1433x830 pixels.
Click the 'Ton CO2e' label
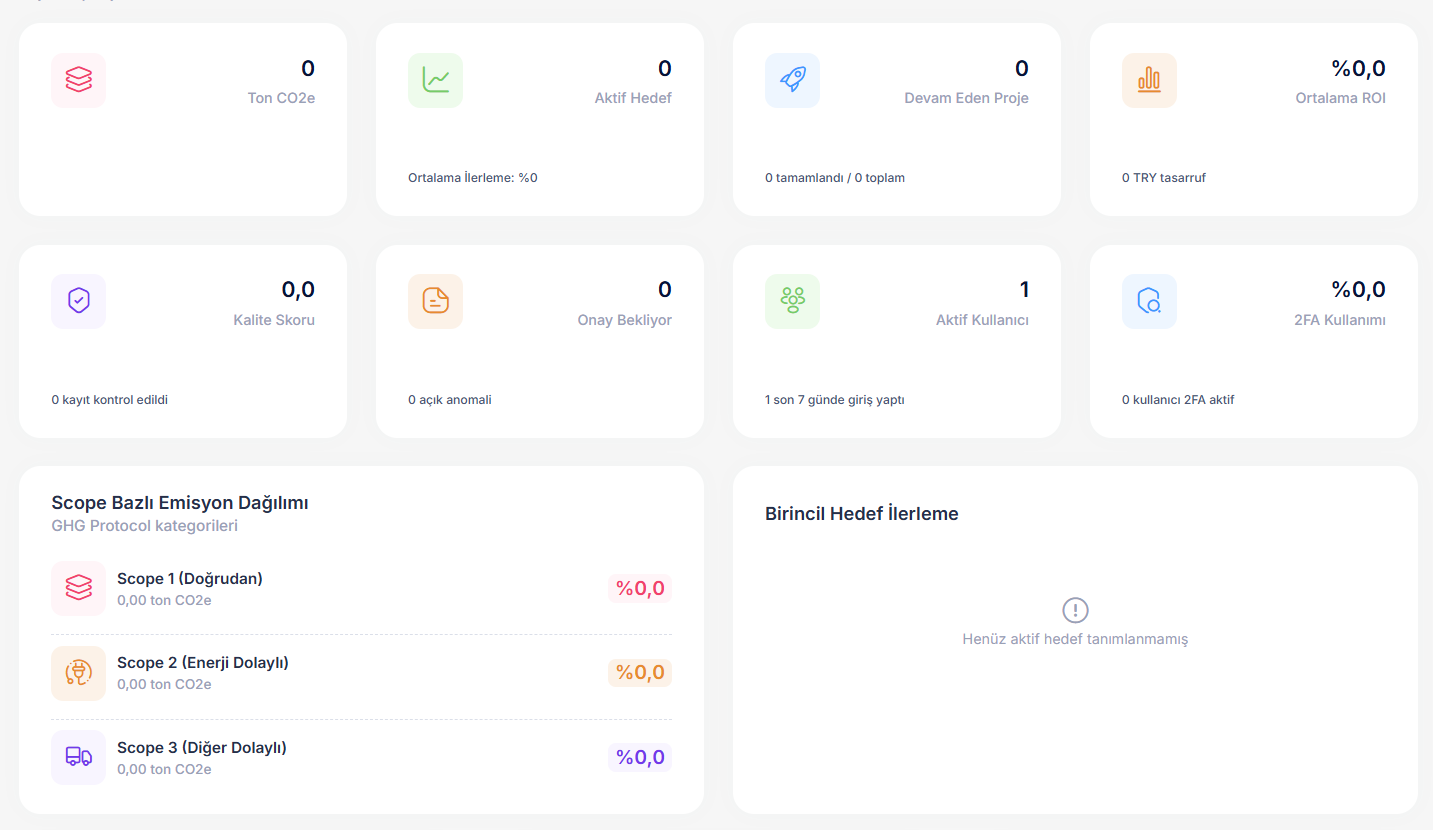click(281, 98)
